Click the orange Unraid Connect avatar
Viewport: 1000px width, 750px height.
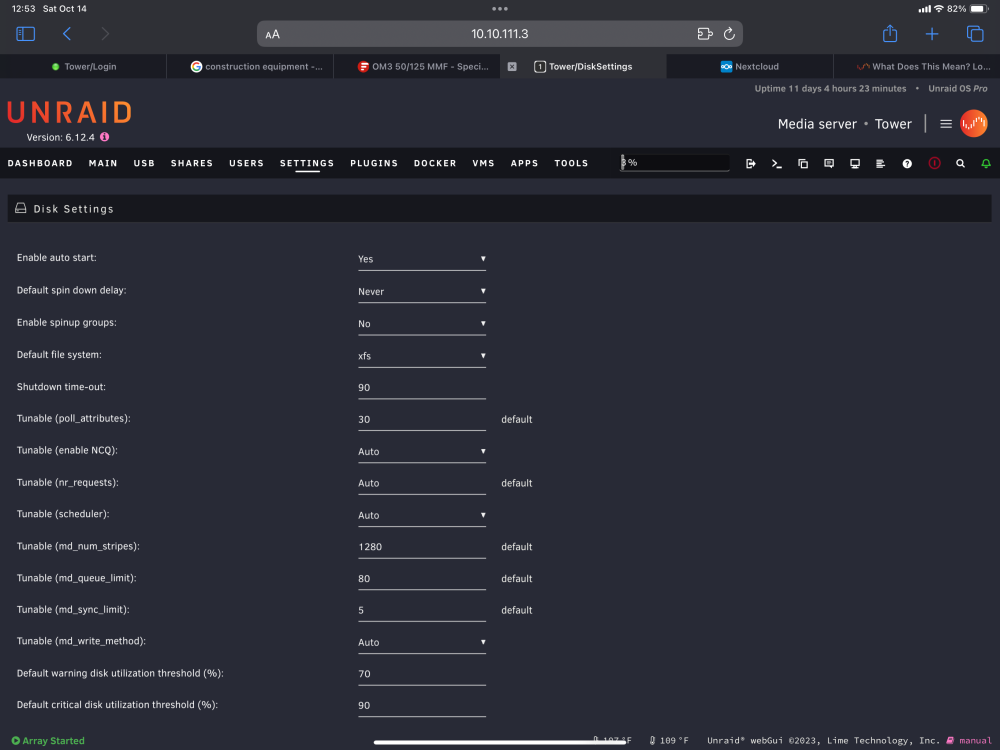click(974, 124)
